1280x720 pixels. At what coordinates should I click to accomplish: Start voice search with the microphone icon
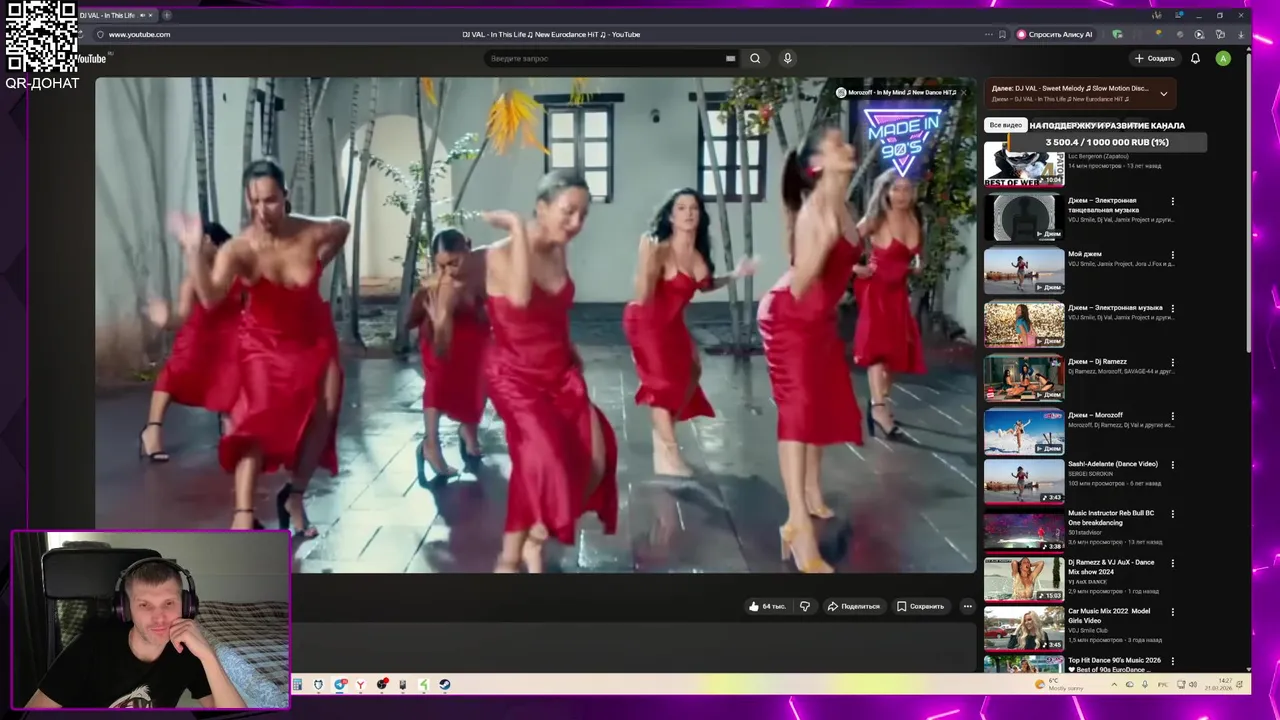click(x=788, y=58)
